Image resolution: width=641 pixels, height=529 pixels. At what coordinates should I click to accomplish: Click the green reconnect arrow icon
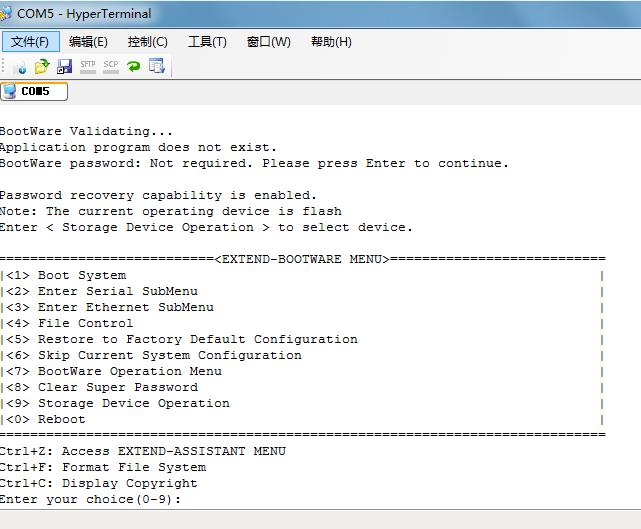(x=134, y=66)
